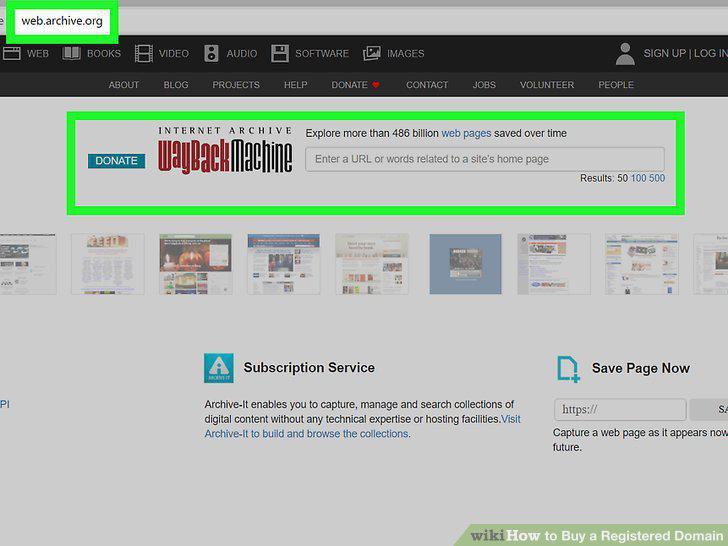
Task: Click the Wayback URL search field
Action: (x=485, y=159)
